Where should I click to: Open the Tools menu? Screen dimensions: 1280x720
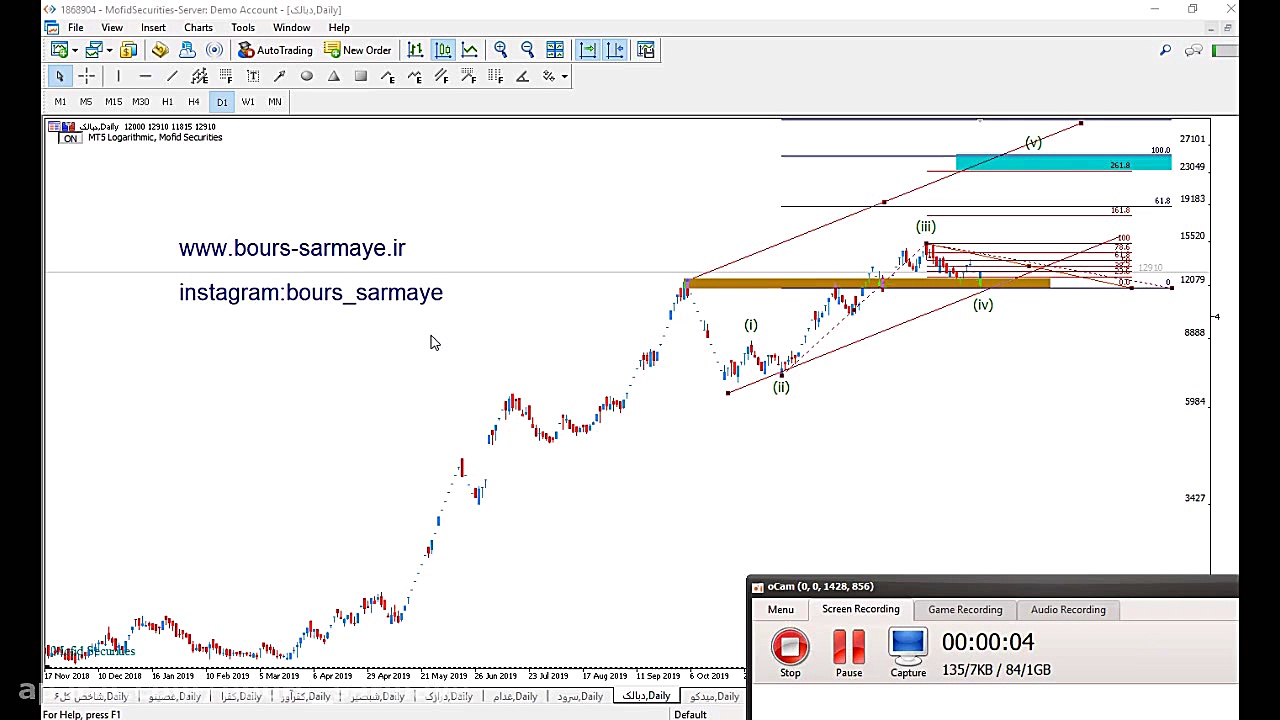click(243, 27)
